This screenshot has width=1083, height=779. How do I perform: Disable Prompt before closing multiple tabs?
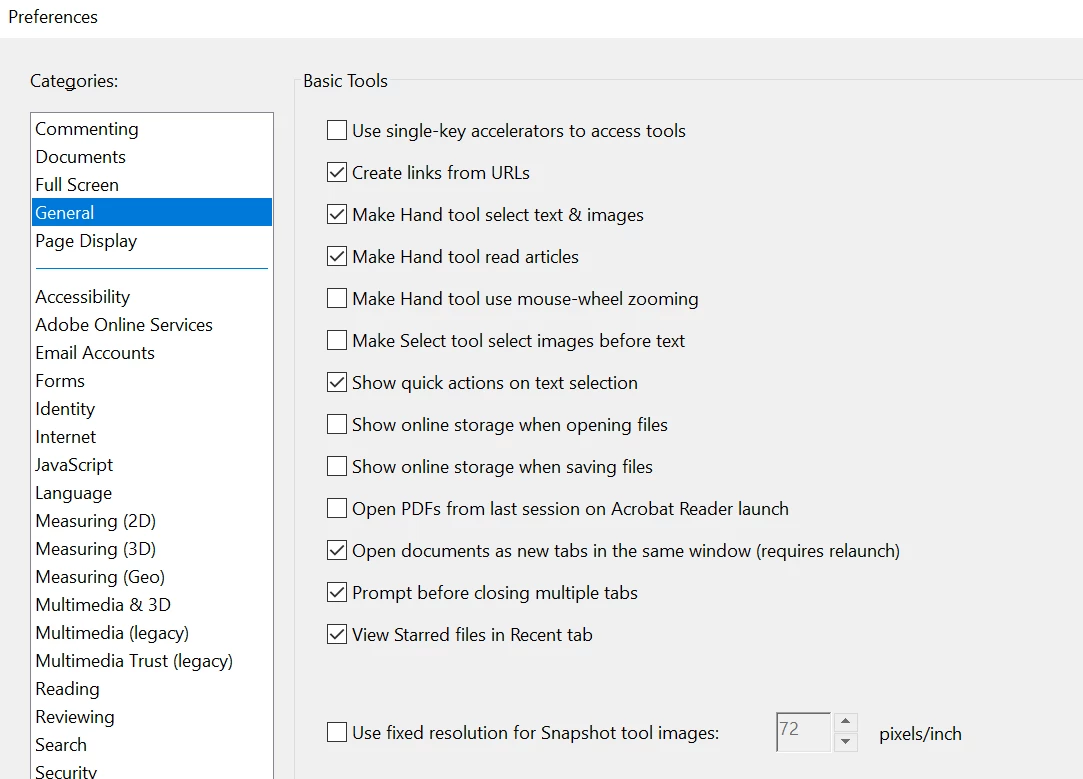click(337, 593)
